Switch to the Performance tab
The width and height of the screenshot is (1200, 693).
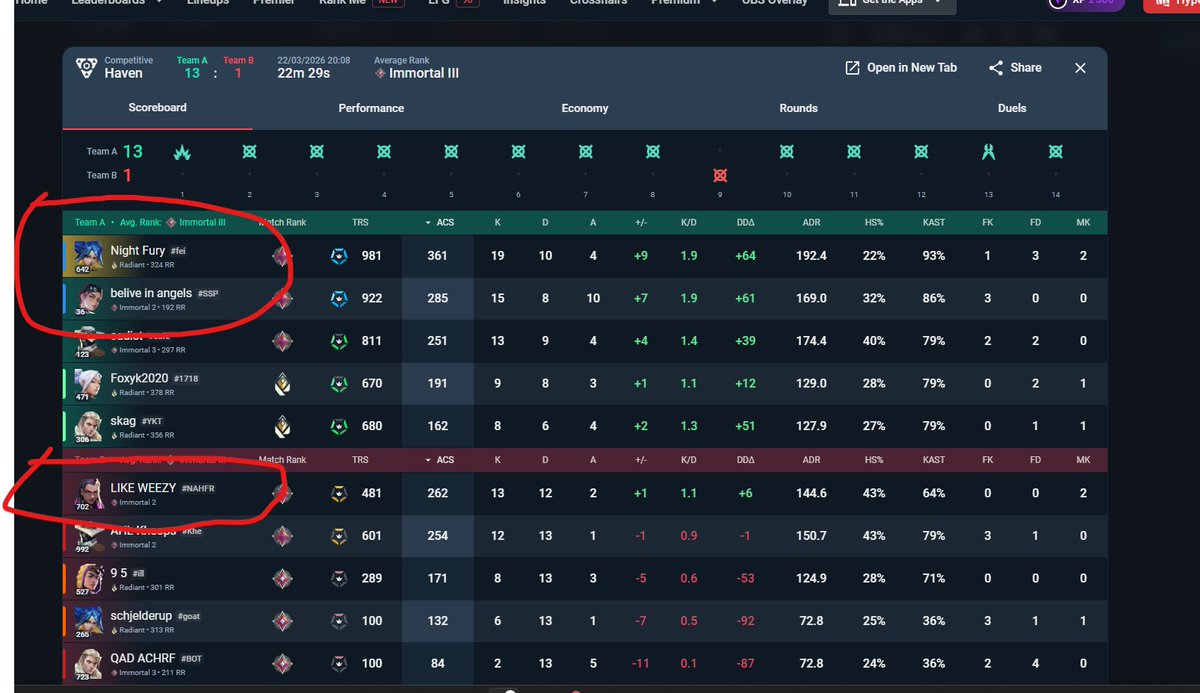[371, 108]
